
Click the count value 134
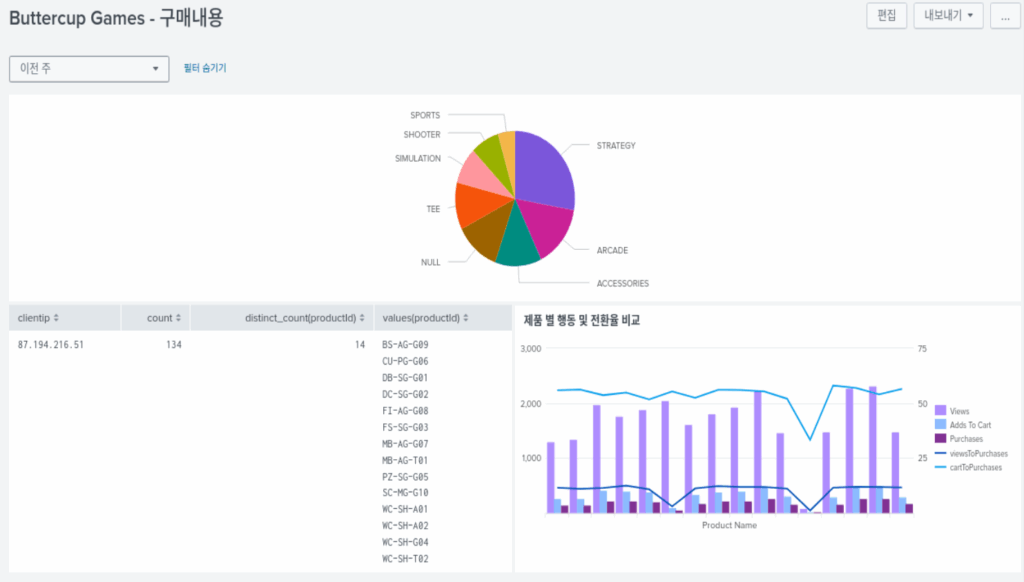(174, 344)
